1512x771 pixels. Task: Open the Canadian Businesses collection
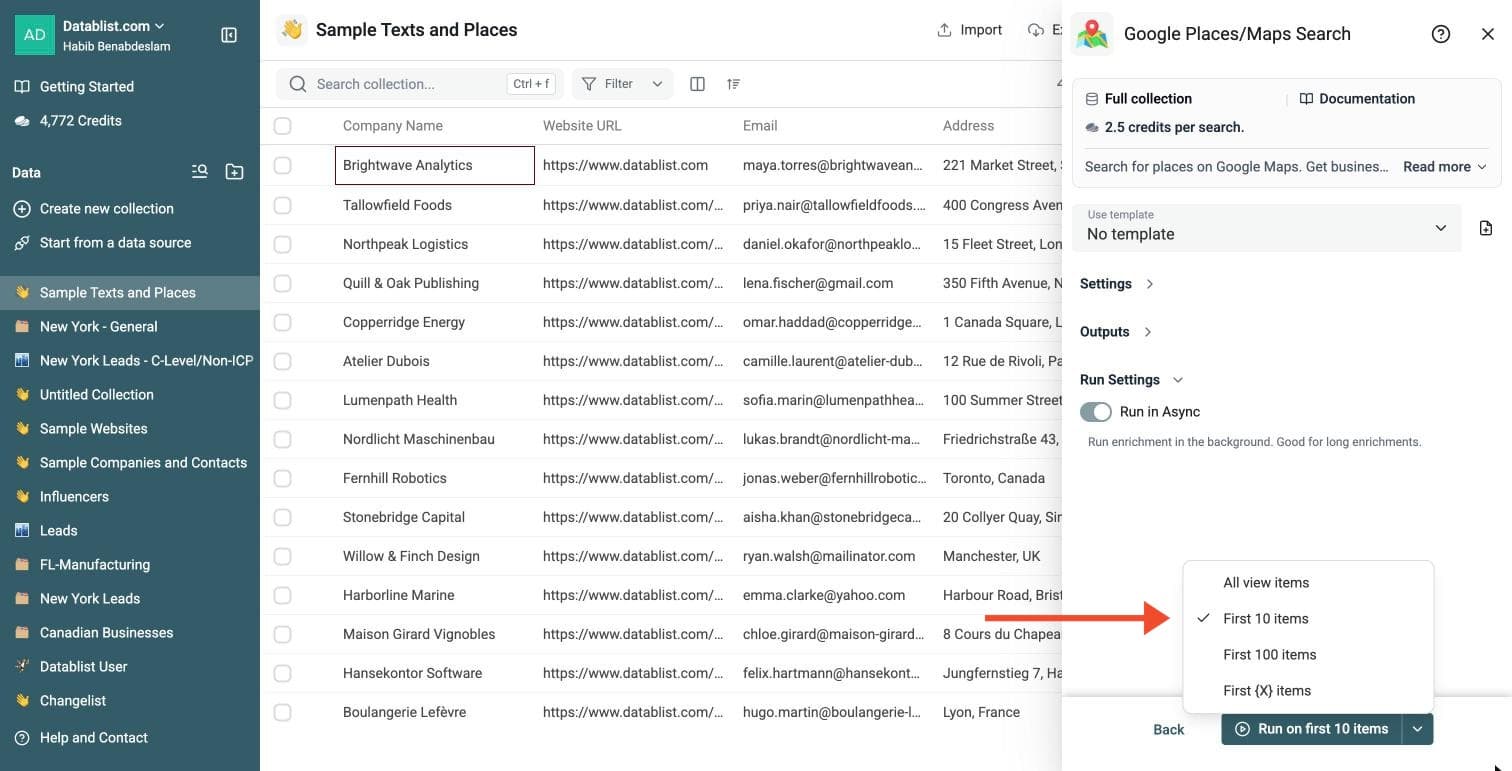tap(106, 633)
